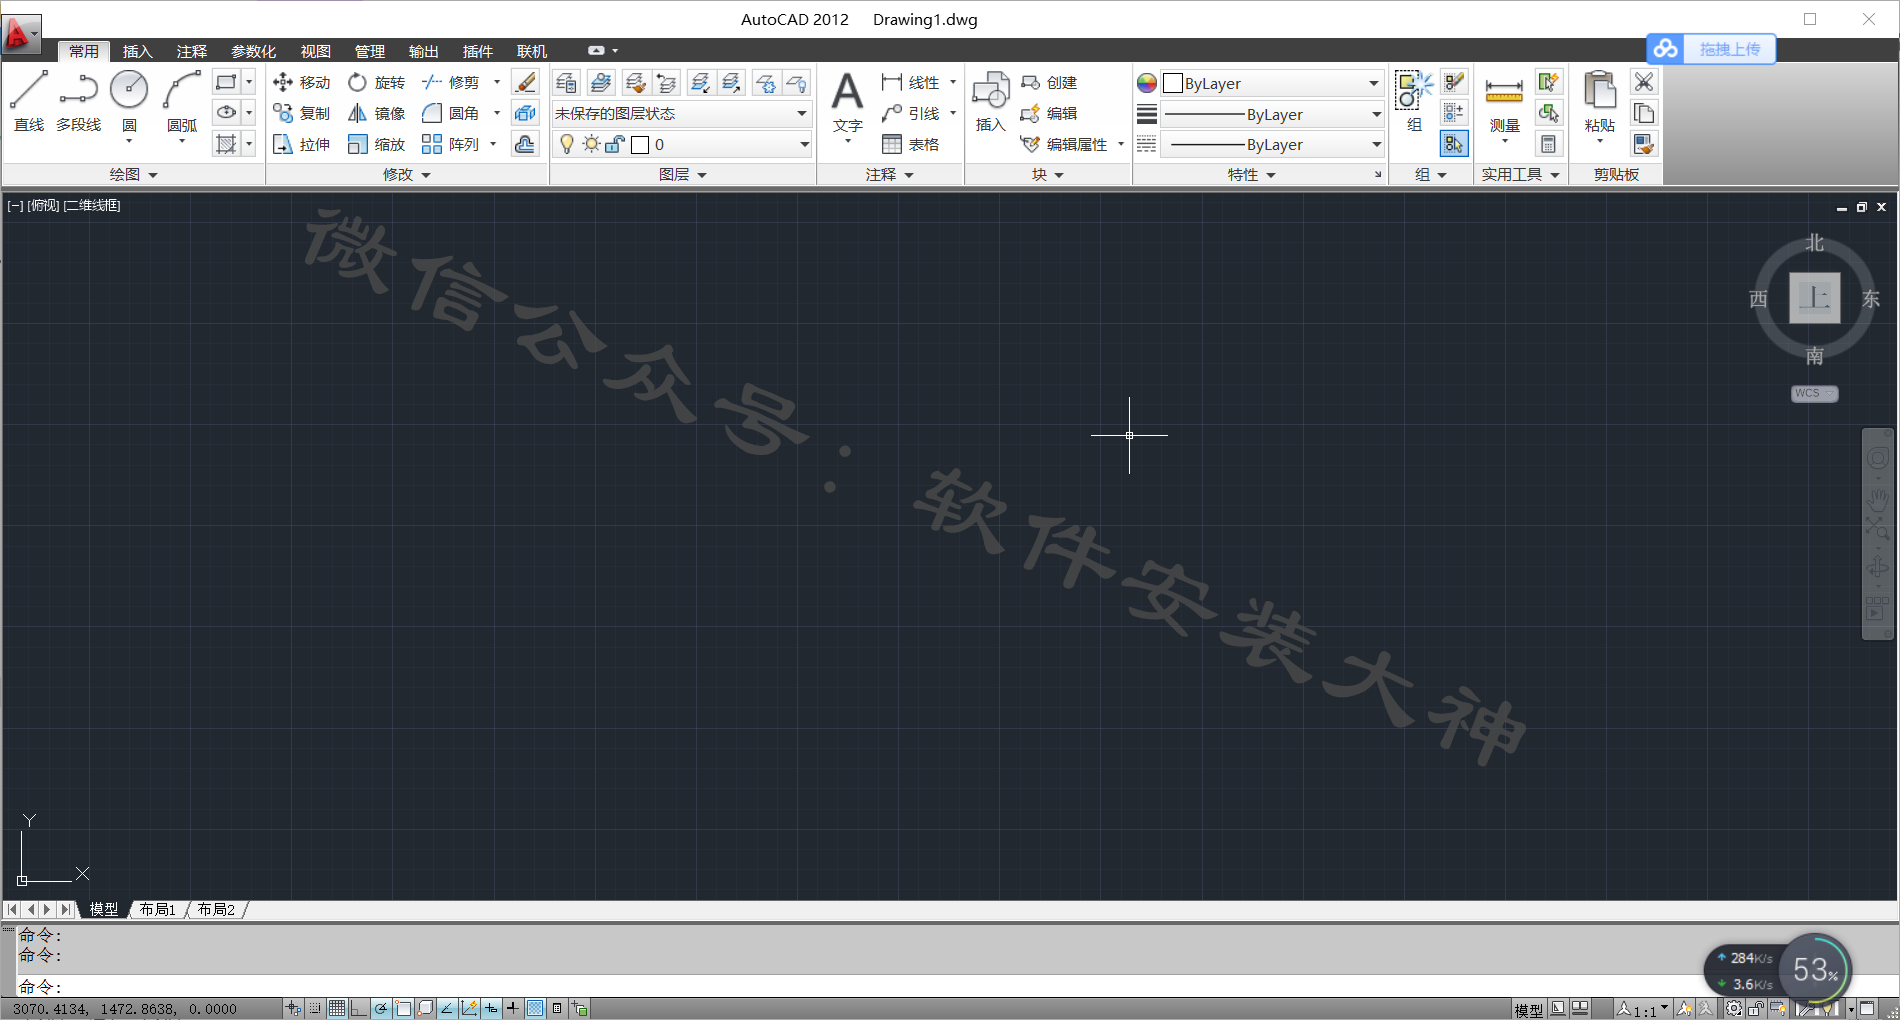This screenshot has width=1900, height=1020.
Task: Click the Scale (缩放) tool
Action: click(376, 144)
